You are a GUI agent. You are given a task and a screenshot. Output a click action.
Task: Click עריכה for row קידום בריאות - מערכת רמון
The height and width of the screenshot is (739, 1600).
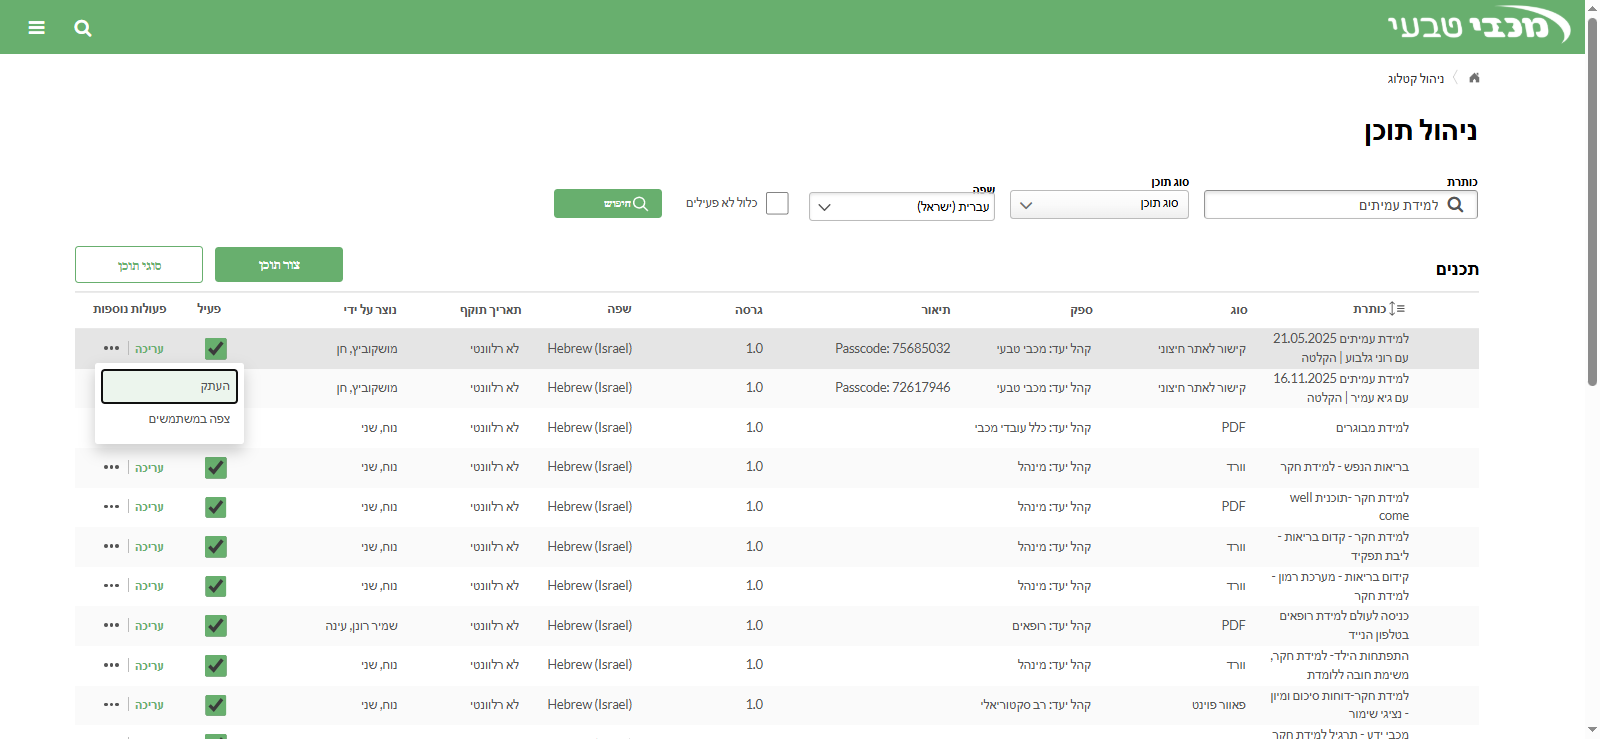pyautogui.click(x=149, y=586)
